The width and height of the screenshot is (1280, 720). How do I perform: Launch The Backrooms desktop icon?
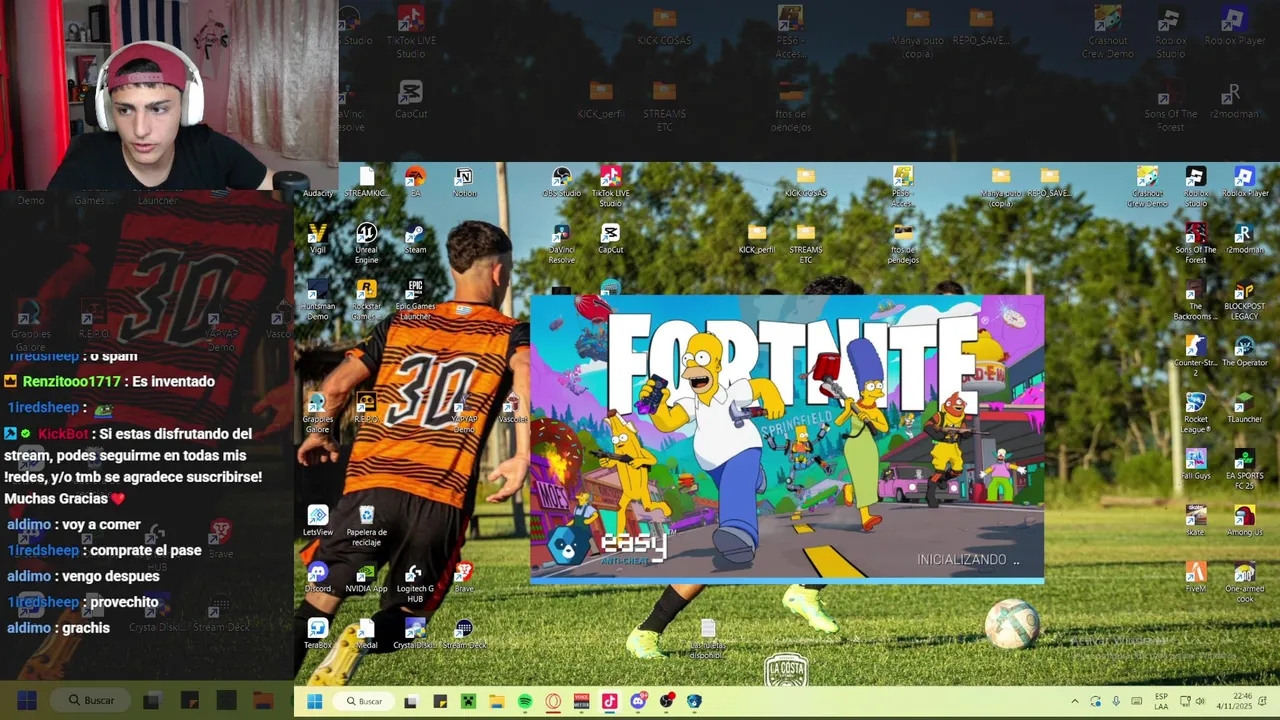(1196, 300)
